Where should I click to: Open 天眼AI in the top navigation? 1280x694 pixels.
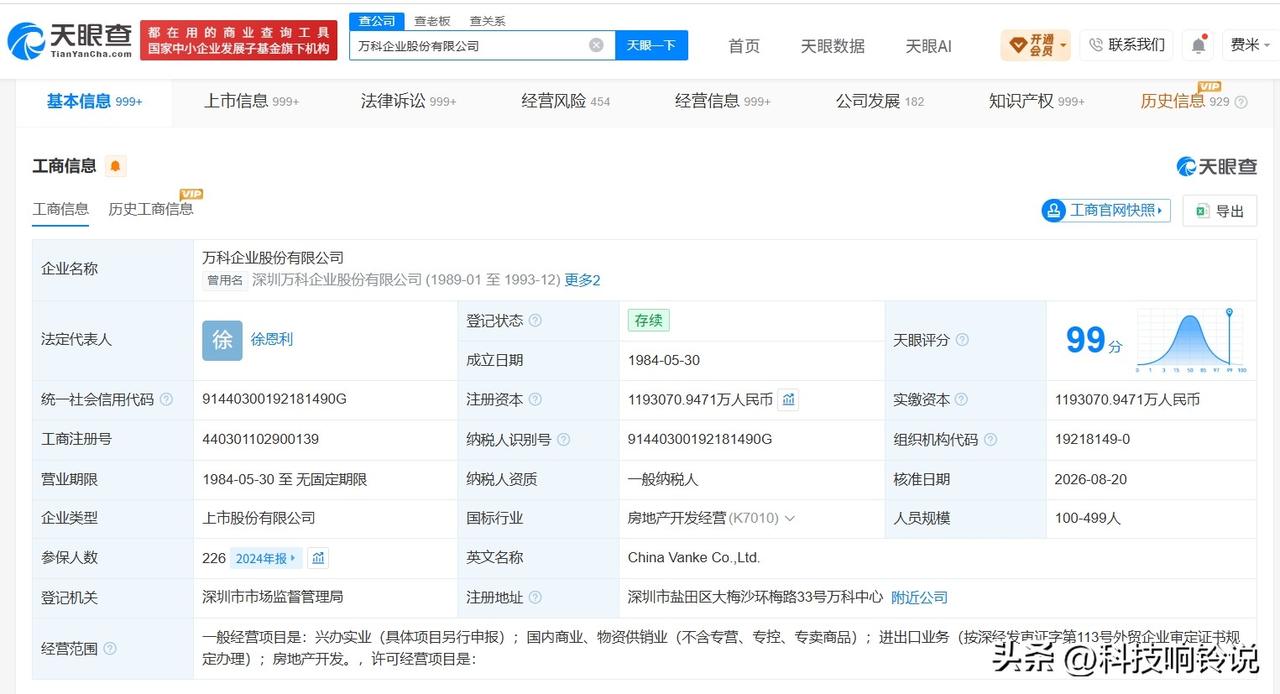pyautogui.click(x=928, y=46)
